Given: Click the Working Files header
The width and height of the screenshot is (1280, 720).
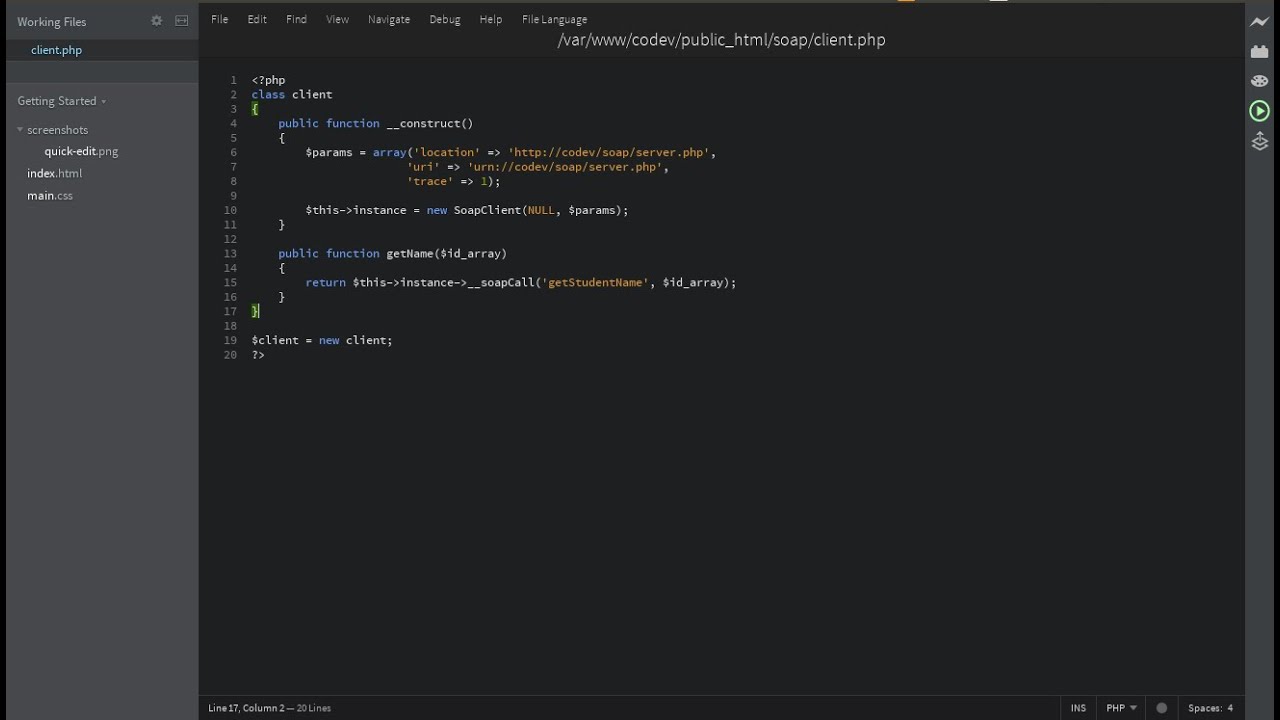Looking at the screenshot, I should [51, 22].
